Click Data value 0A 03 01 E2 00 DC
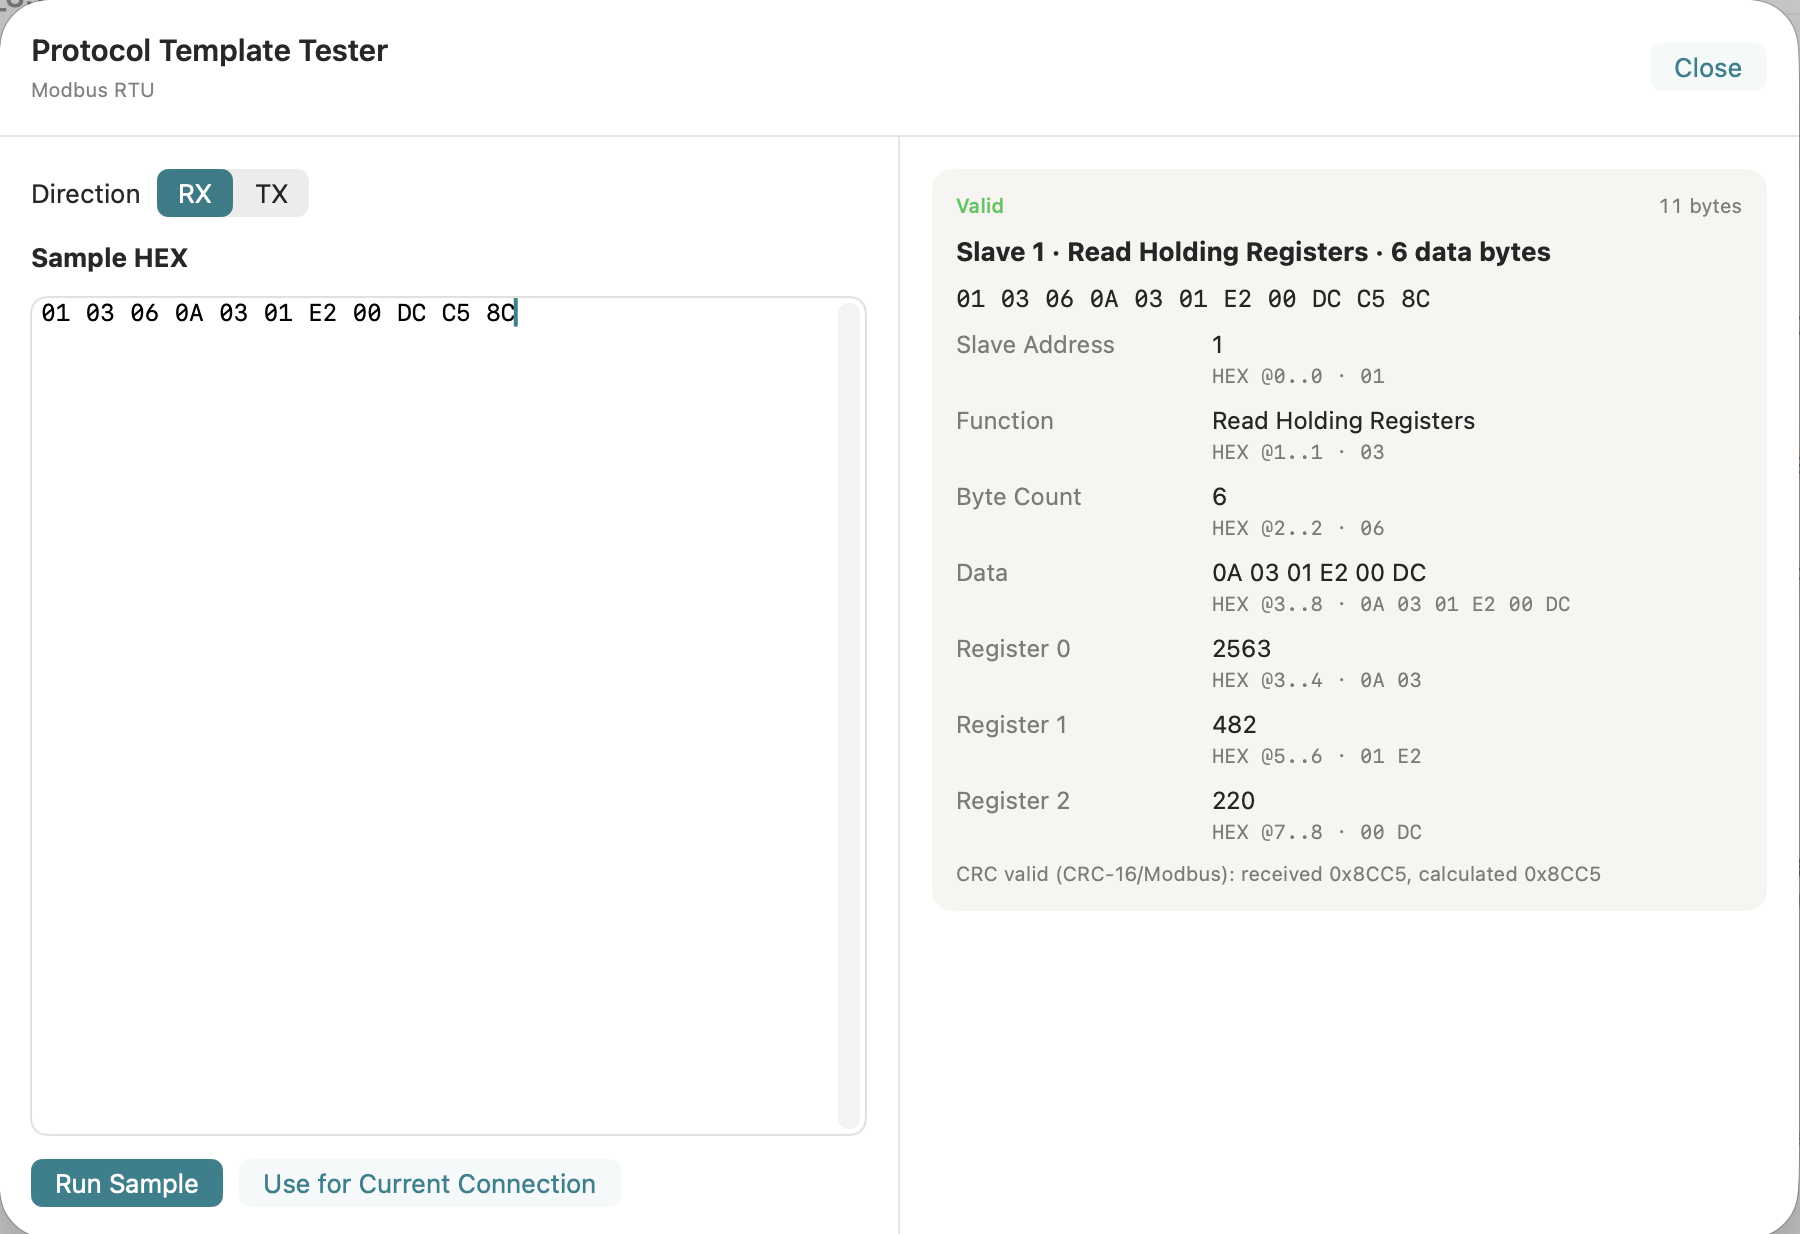 coord(1319,573)
